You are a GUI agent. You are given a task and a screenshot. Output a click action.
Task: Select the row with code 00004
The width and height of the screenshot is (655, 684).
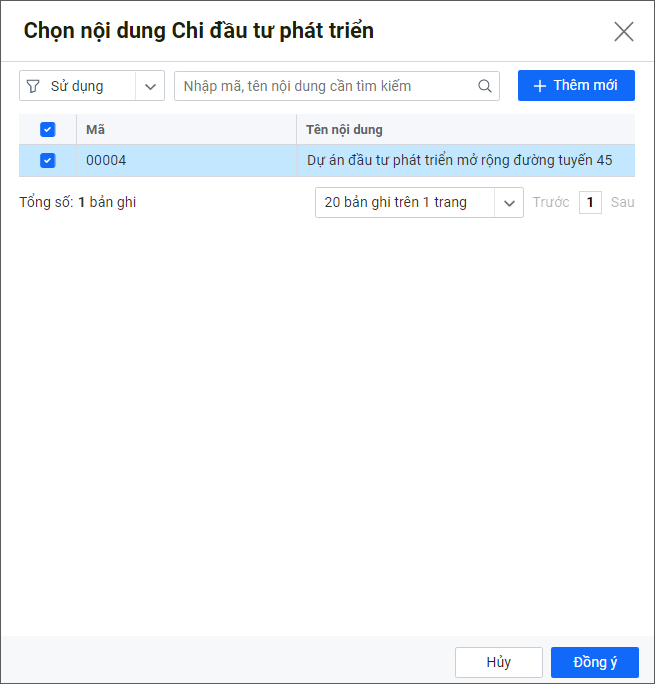[106, 160]
